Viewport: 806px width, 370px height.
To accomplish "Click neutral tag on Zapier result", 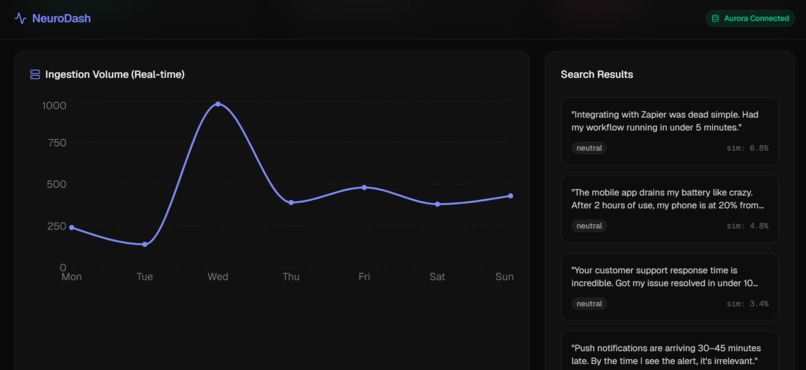I will click(x=589, y=148).
